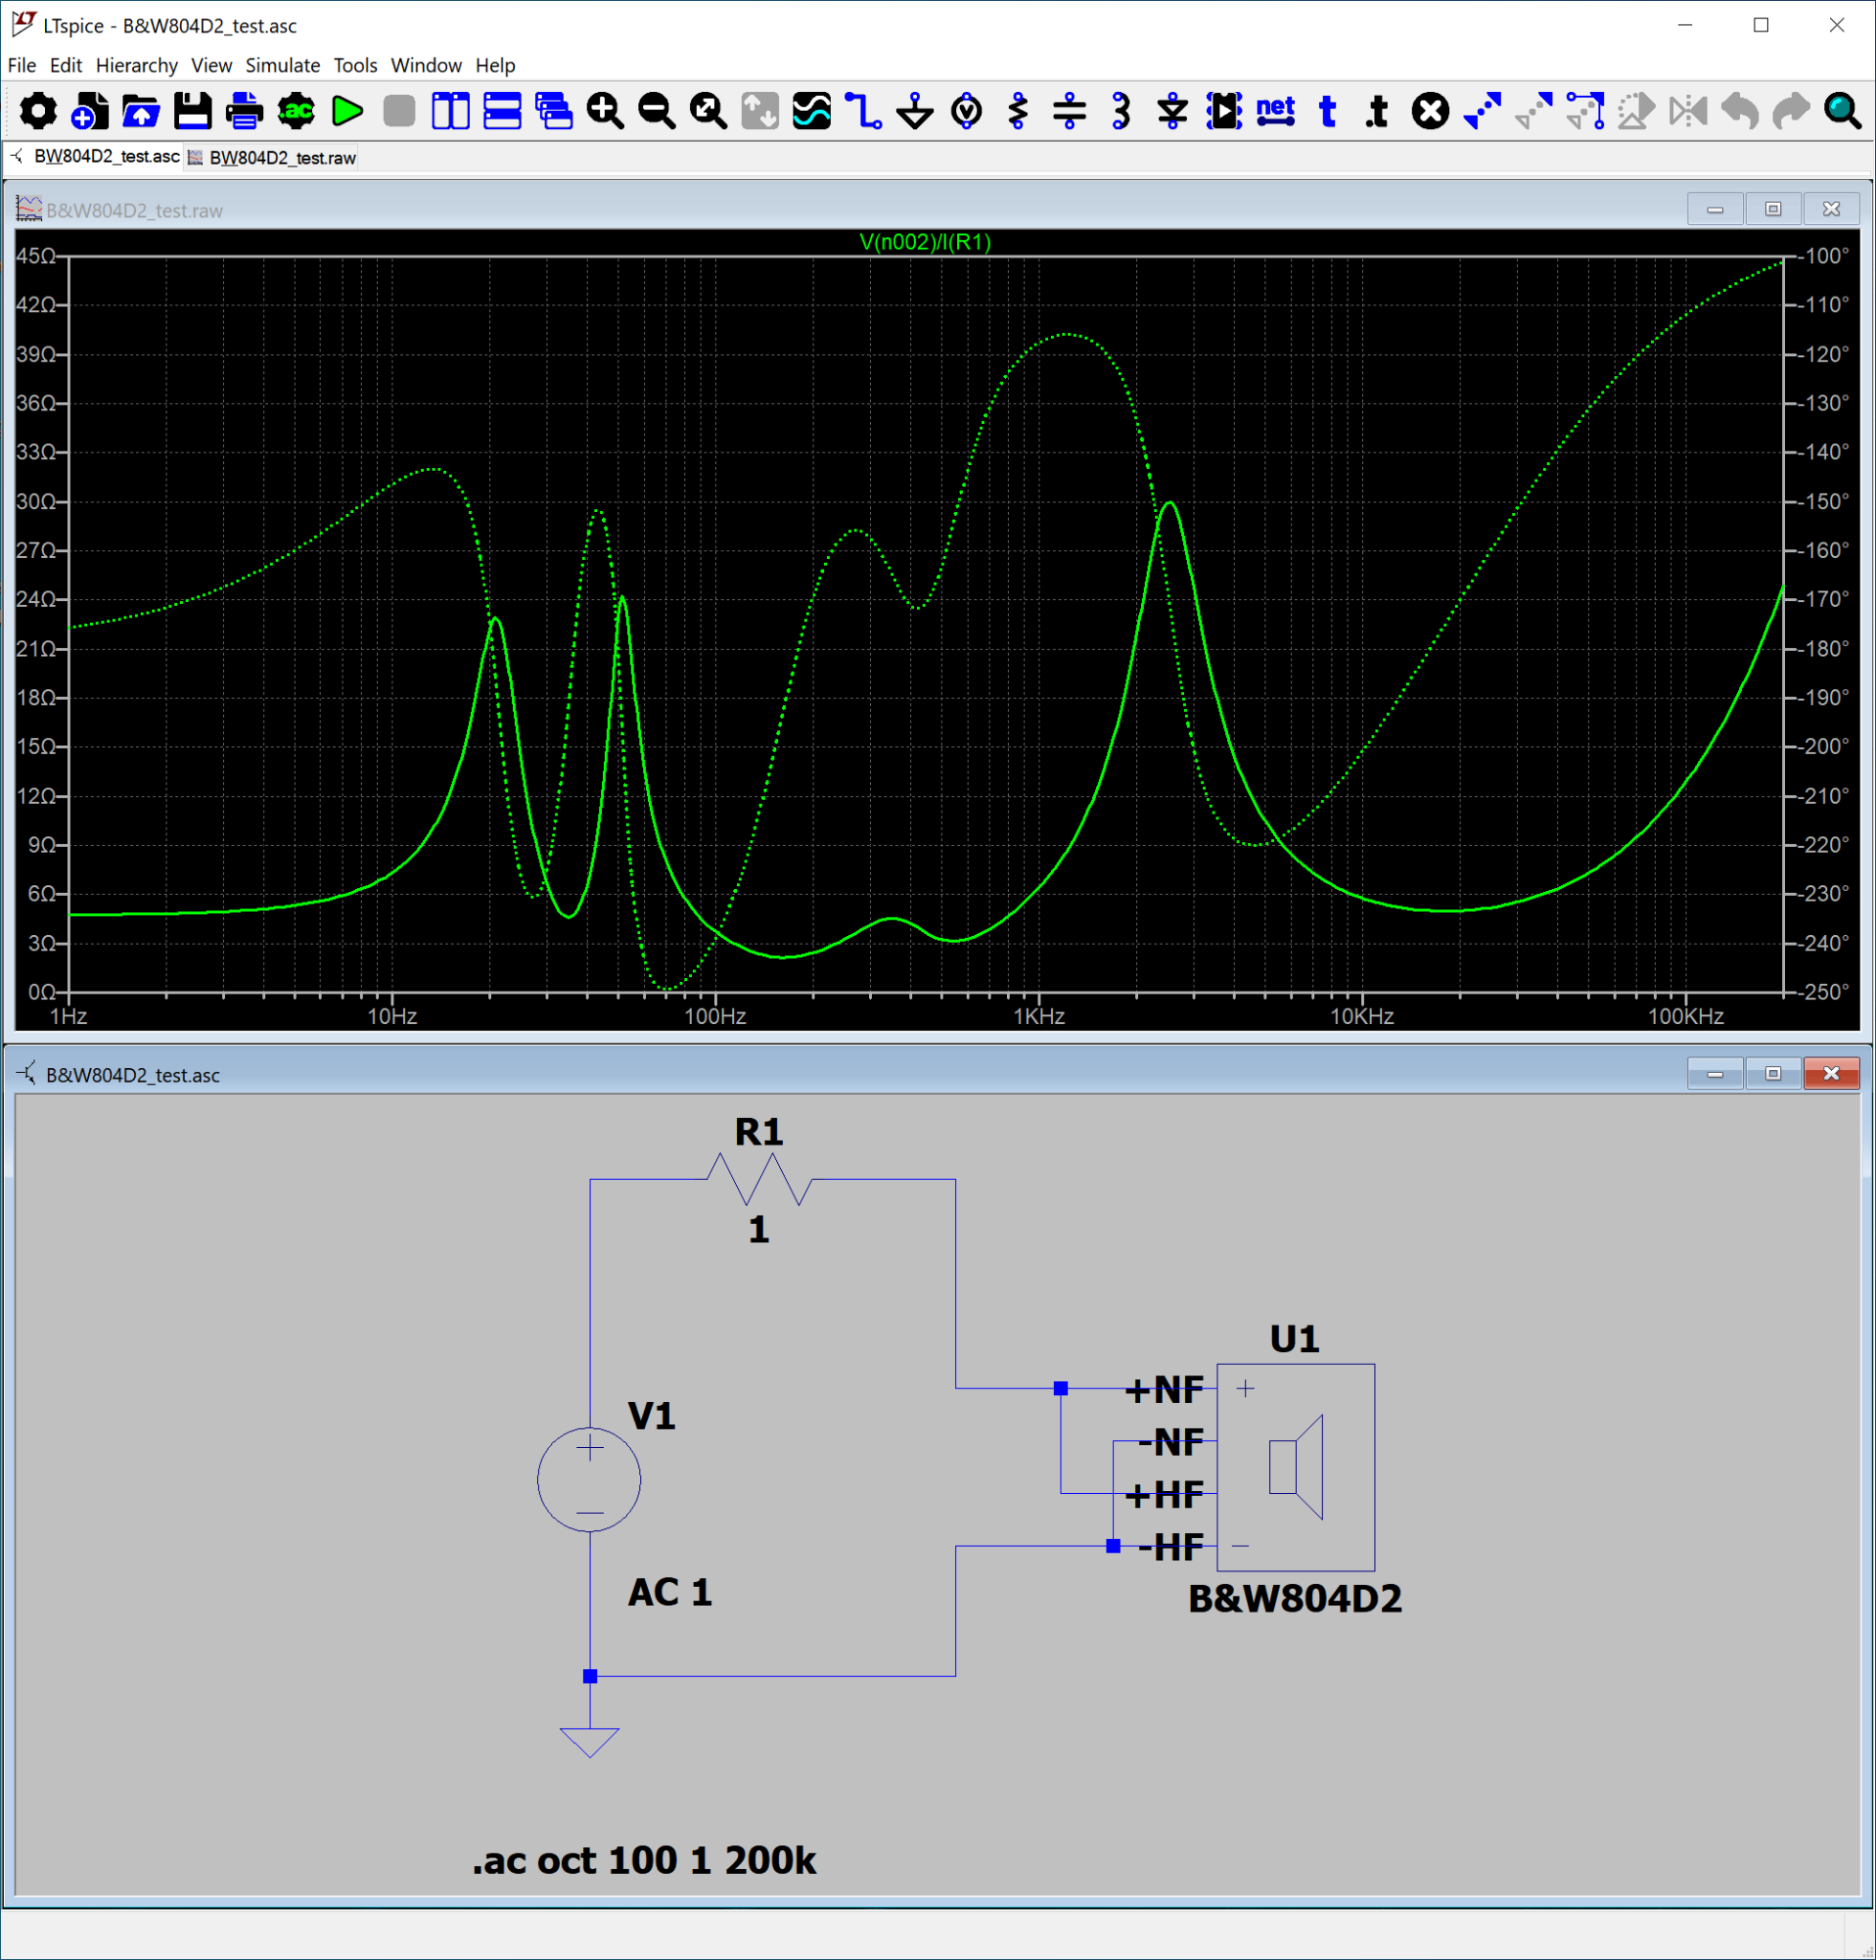Screen dimensions: 1876x1960
Task: Click the 45Ω impedance axis label
Action: 36,256
